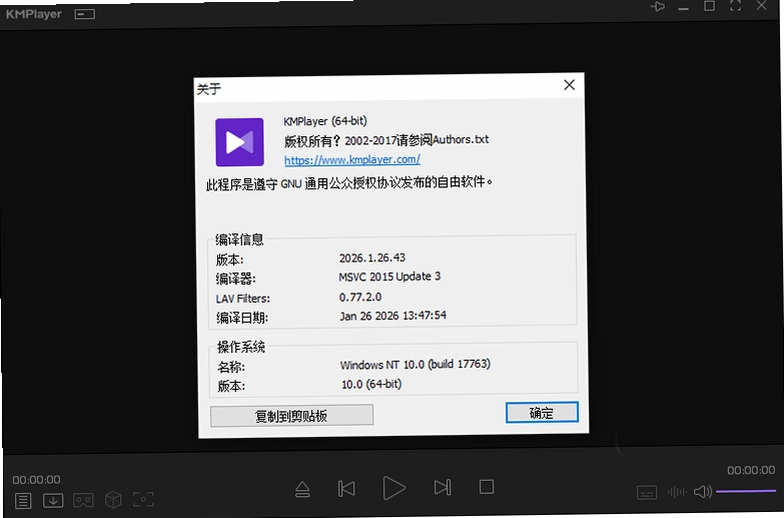
Task: Minimize the KMPlayer window
Action: [684, 8]
